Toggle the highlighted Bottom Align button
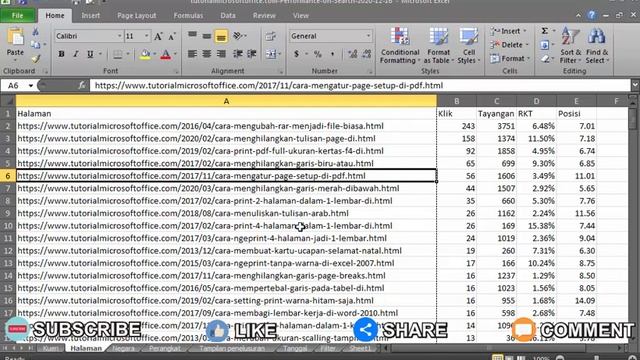Screen dimensions: 640x360 click(x=221, y=36)
